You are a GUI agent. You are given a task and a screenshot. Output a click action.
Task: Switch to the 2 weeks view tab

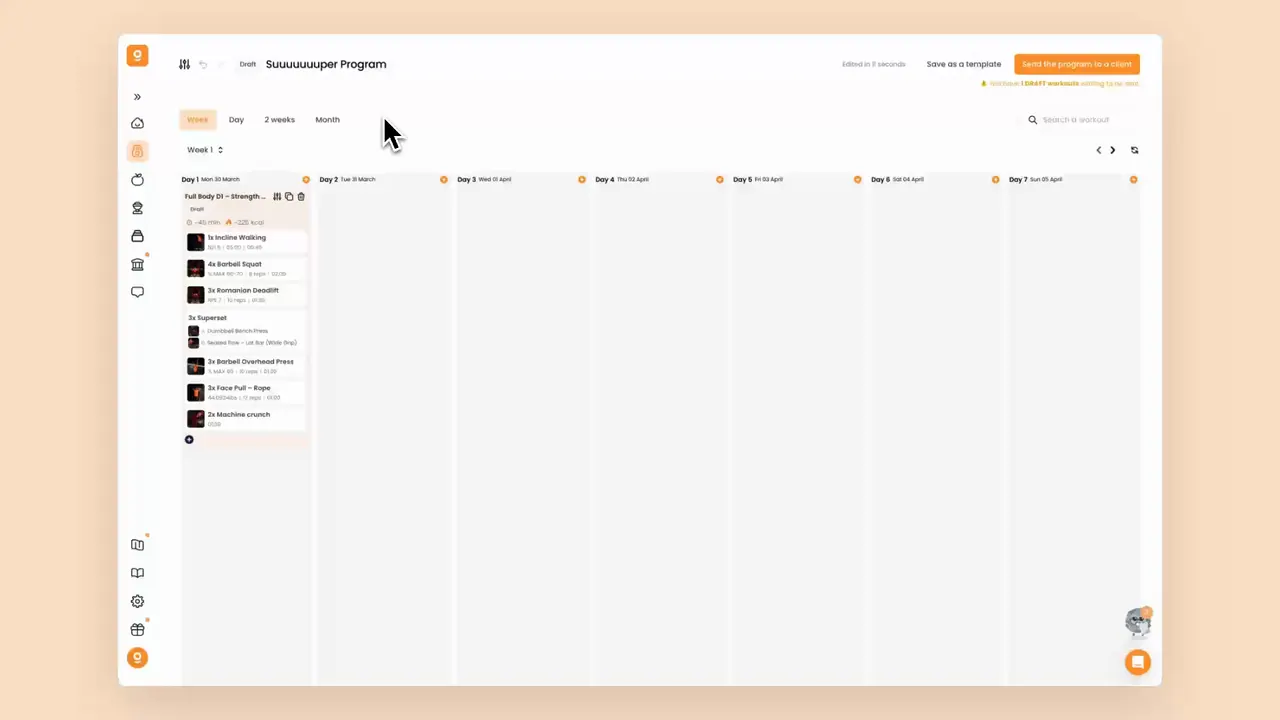click(x=279, y=119)
